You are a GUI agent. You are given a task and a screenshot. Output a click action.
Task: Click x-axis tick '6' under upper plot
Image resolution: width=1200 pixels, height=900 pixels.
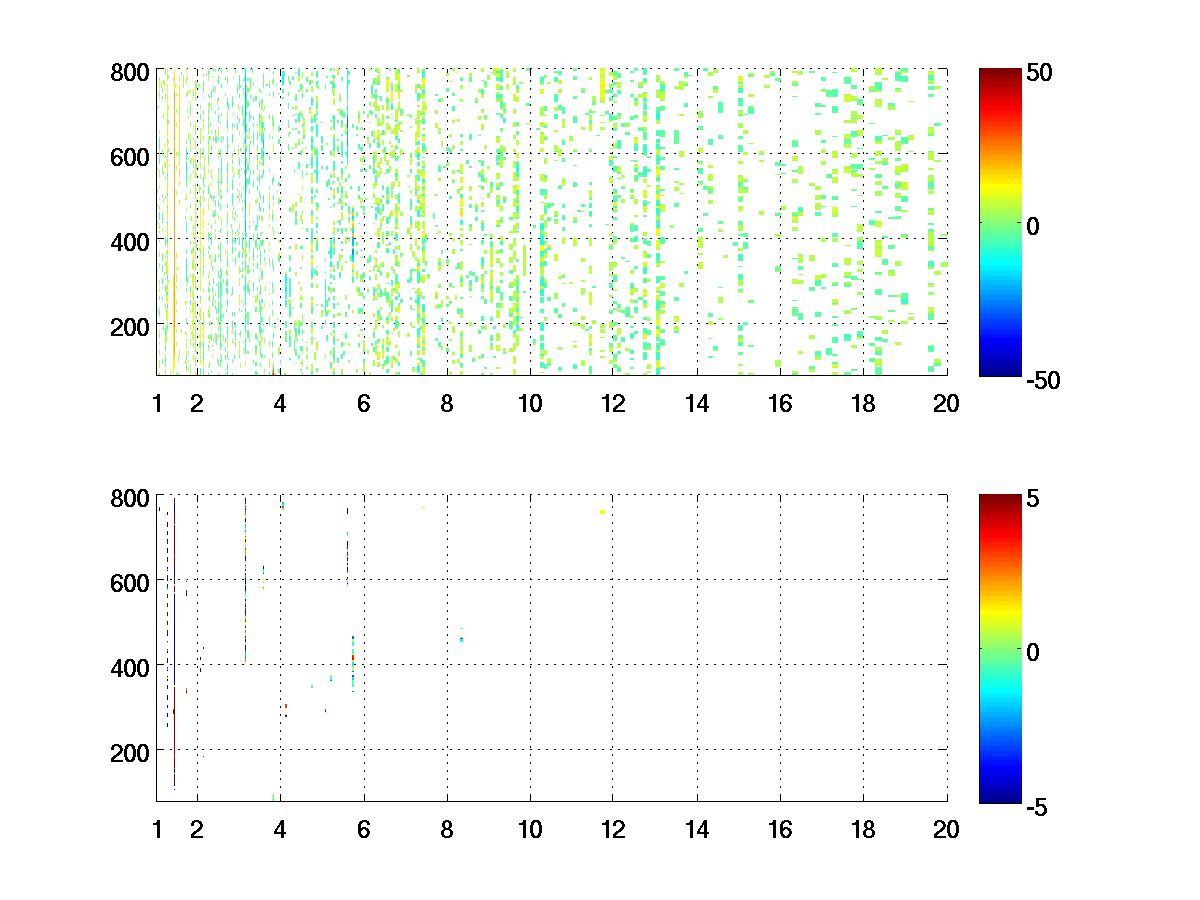pos(364,404)
